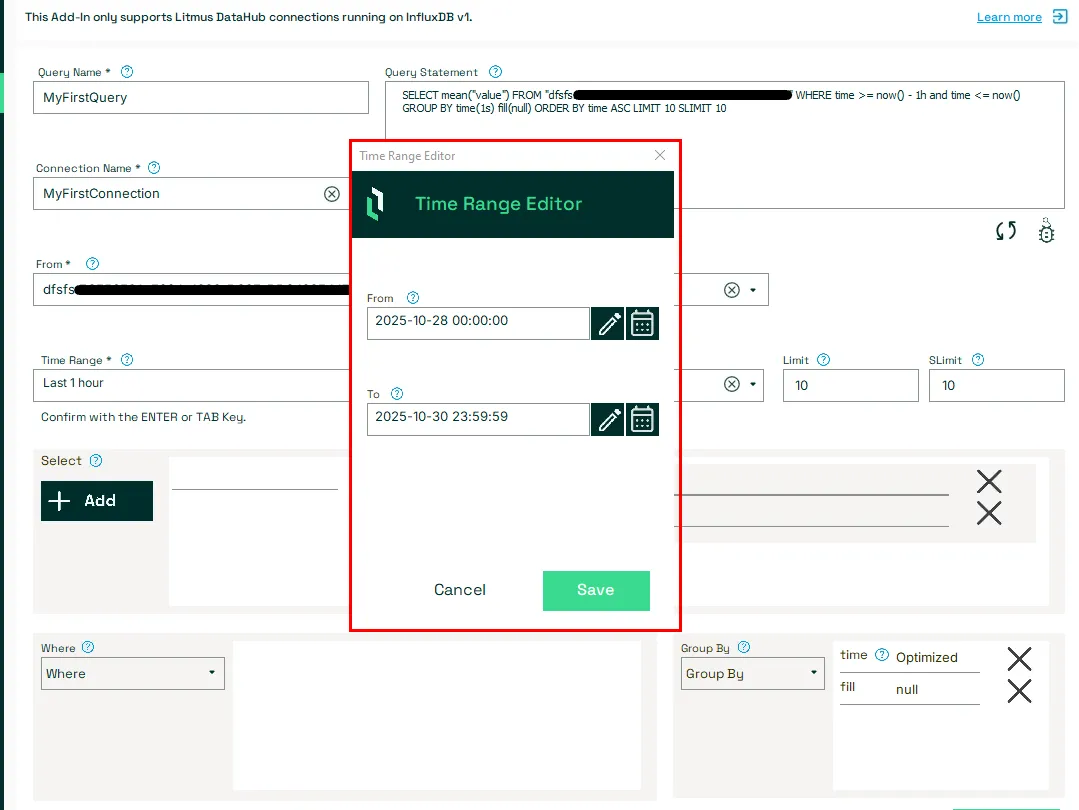Clear the MyFirstConnection connection name
This screenshot has width=1079, height=810.
point(332,194)
